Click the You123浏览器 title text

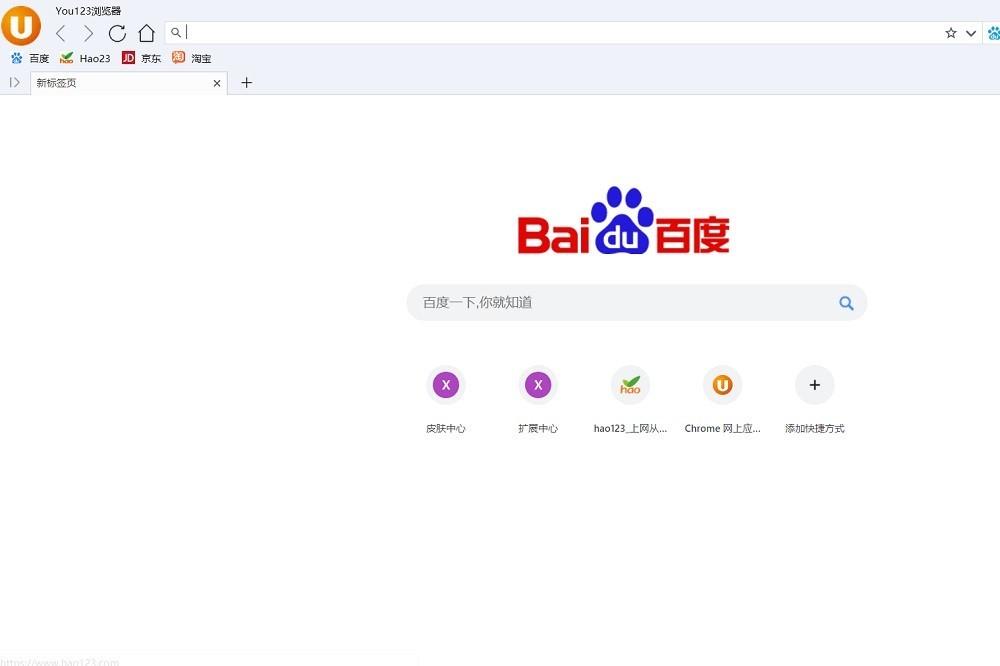[x=88, y=11]
